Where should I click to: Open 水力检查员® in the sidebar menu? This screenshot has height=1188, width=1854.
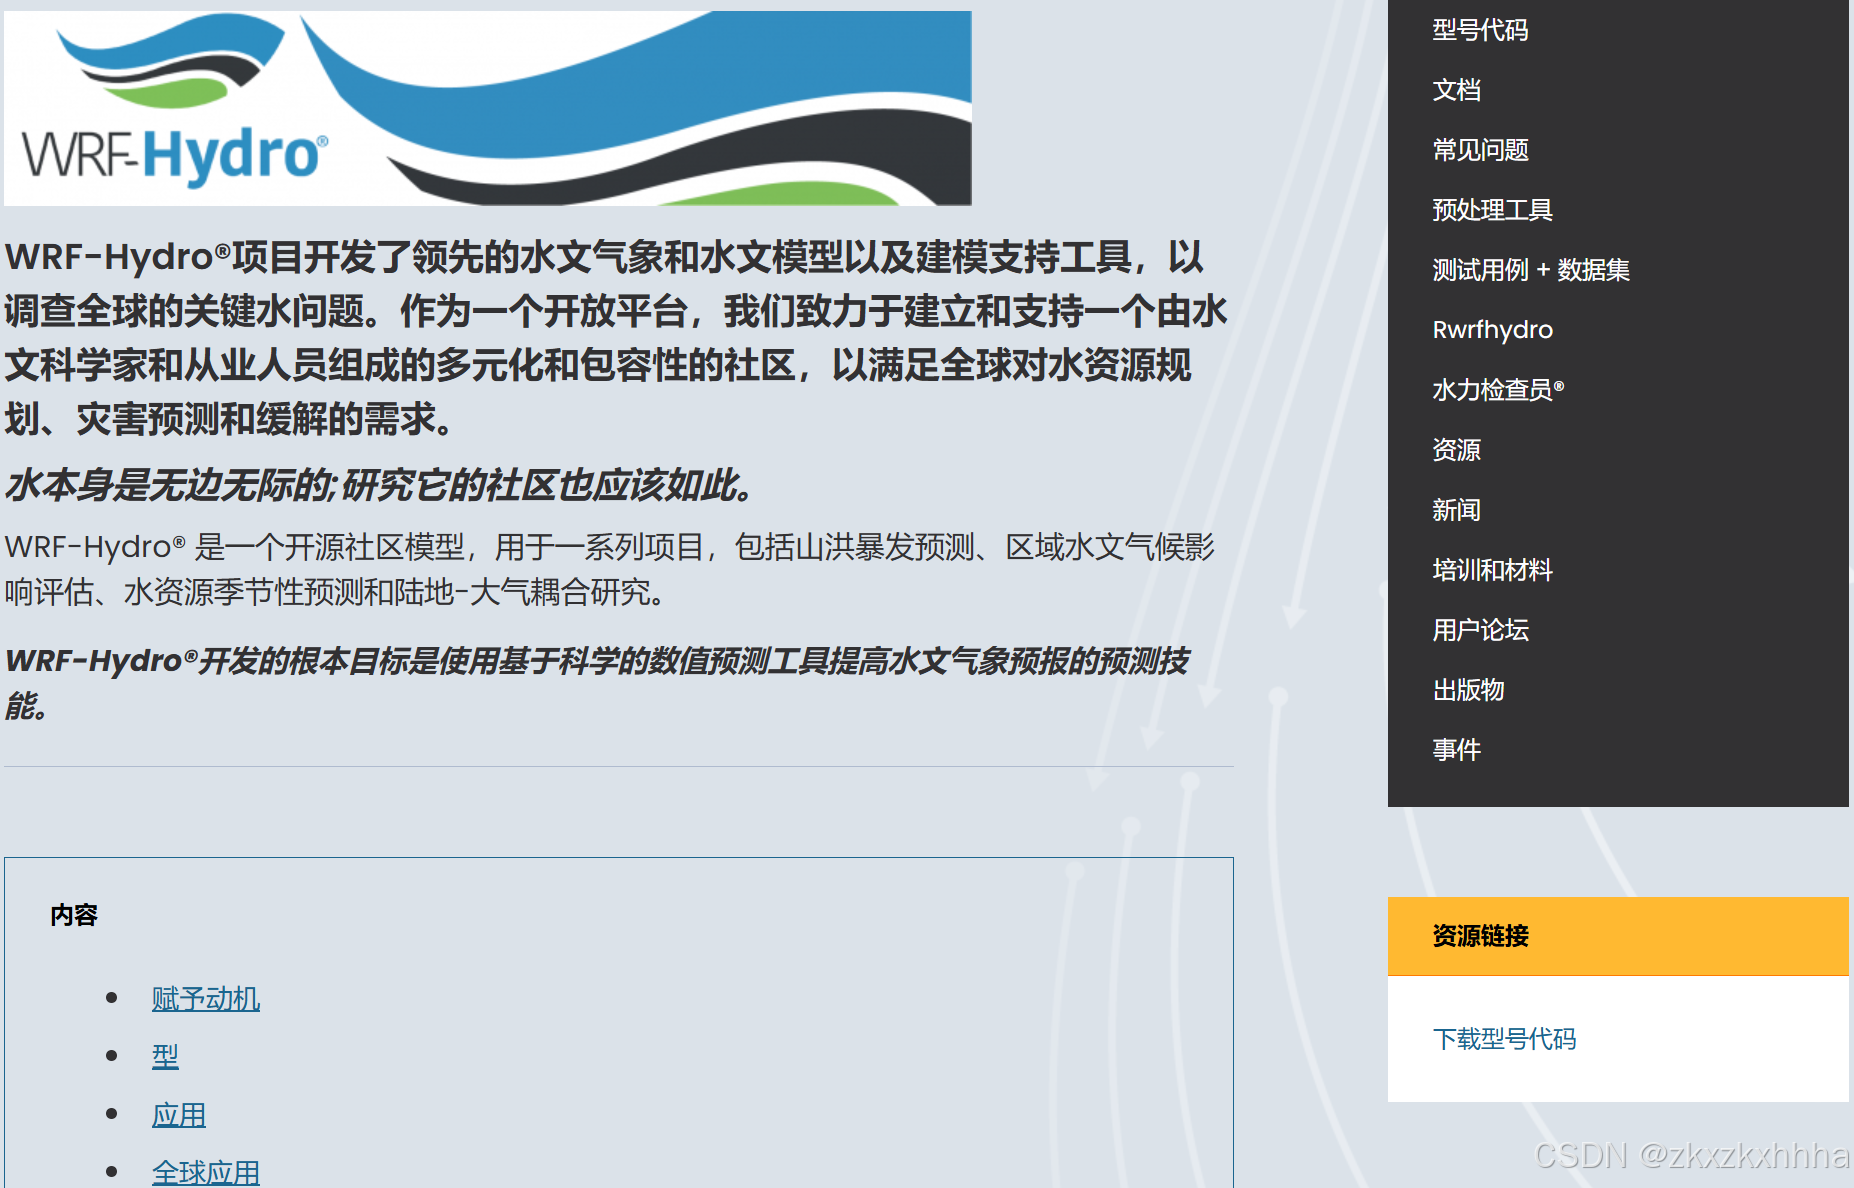[1498, 390]
